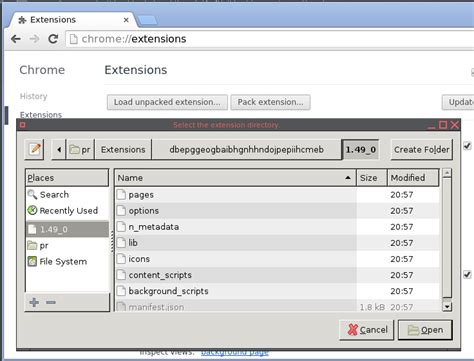Click manifest.json file row
Screen dimensions: 474x361
pos(277,306)
